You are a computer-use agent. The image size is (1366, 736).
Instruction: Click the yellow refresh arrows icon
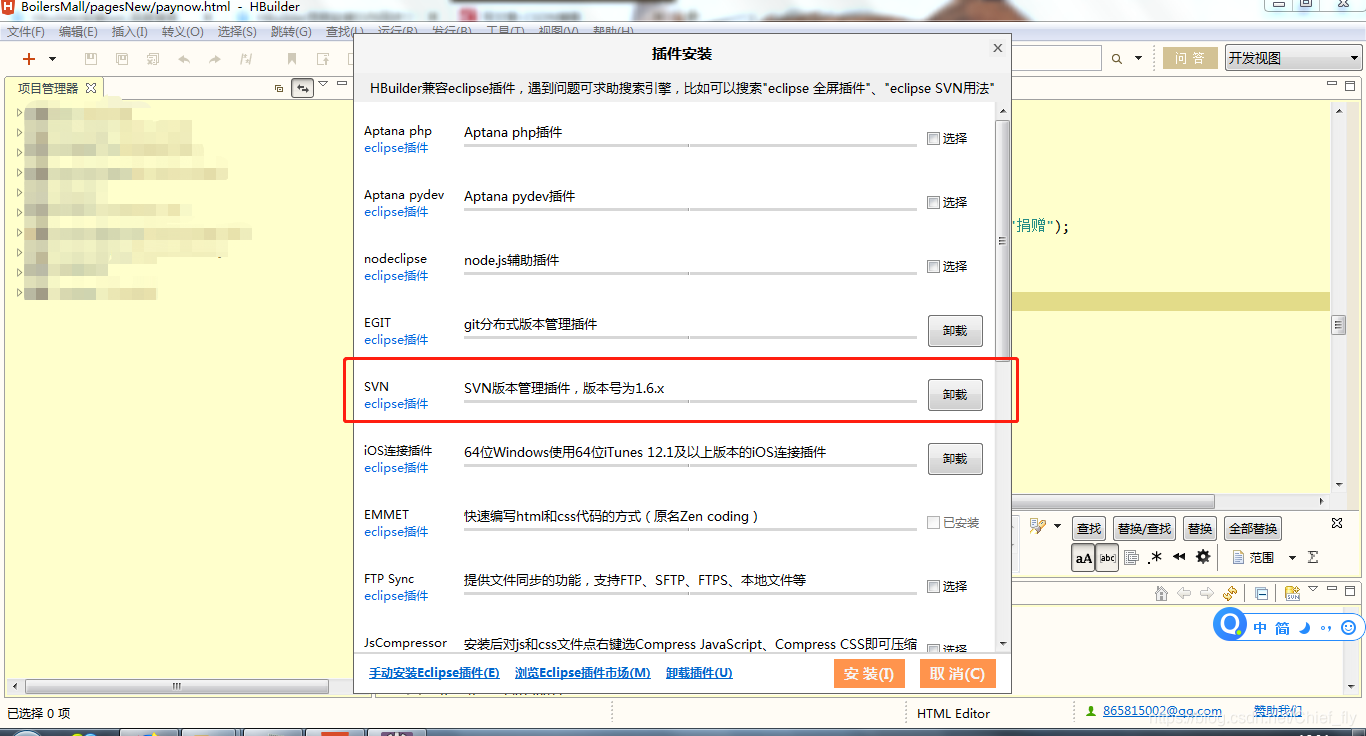1230,593
